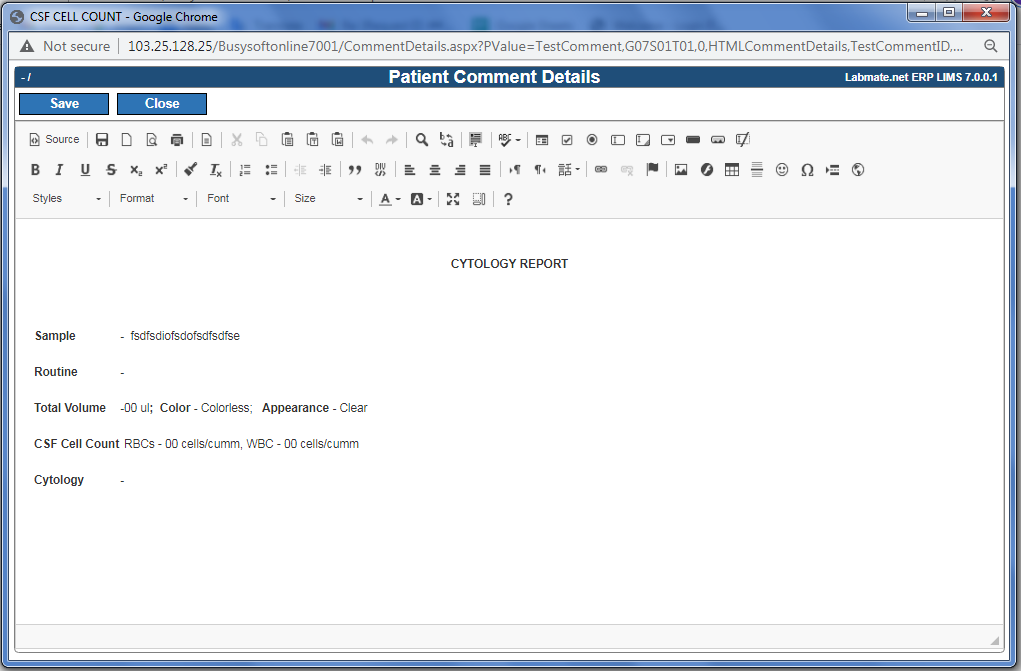The width and height of the screenshot is (1021, 671).
Task: Insert Horizontal Line
Action: (x=757, y=170)
